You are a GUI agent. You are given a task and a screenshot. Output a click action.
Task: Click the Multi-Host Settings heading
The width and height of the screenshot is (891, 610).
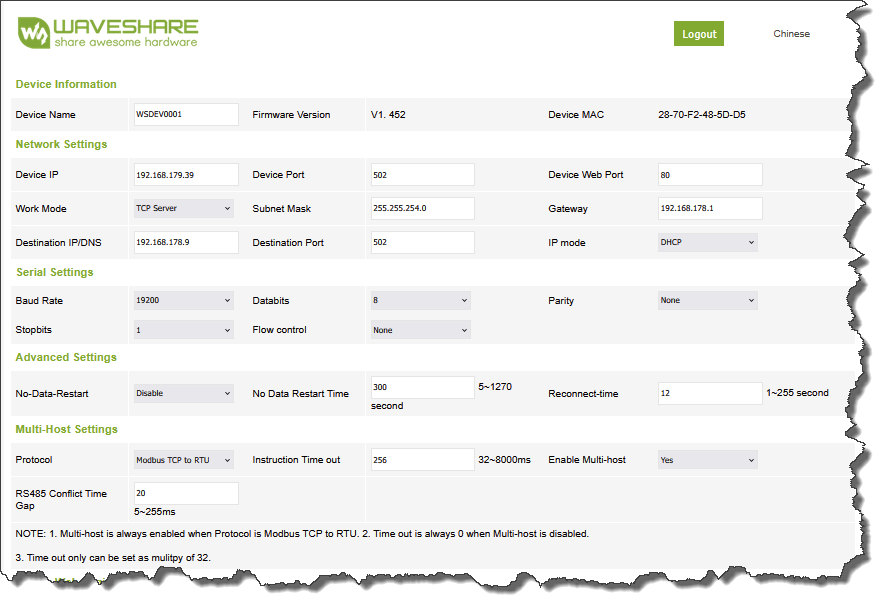point(66,429)
